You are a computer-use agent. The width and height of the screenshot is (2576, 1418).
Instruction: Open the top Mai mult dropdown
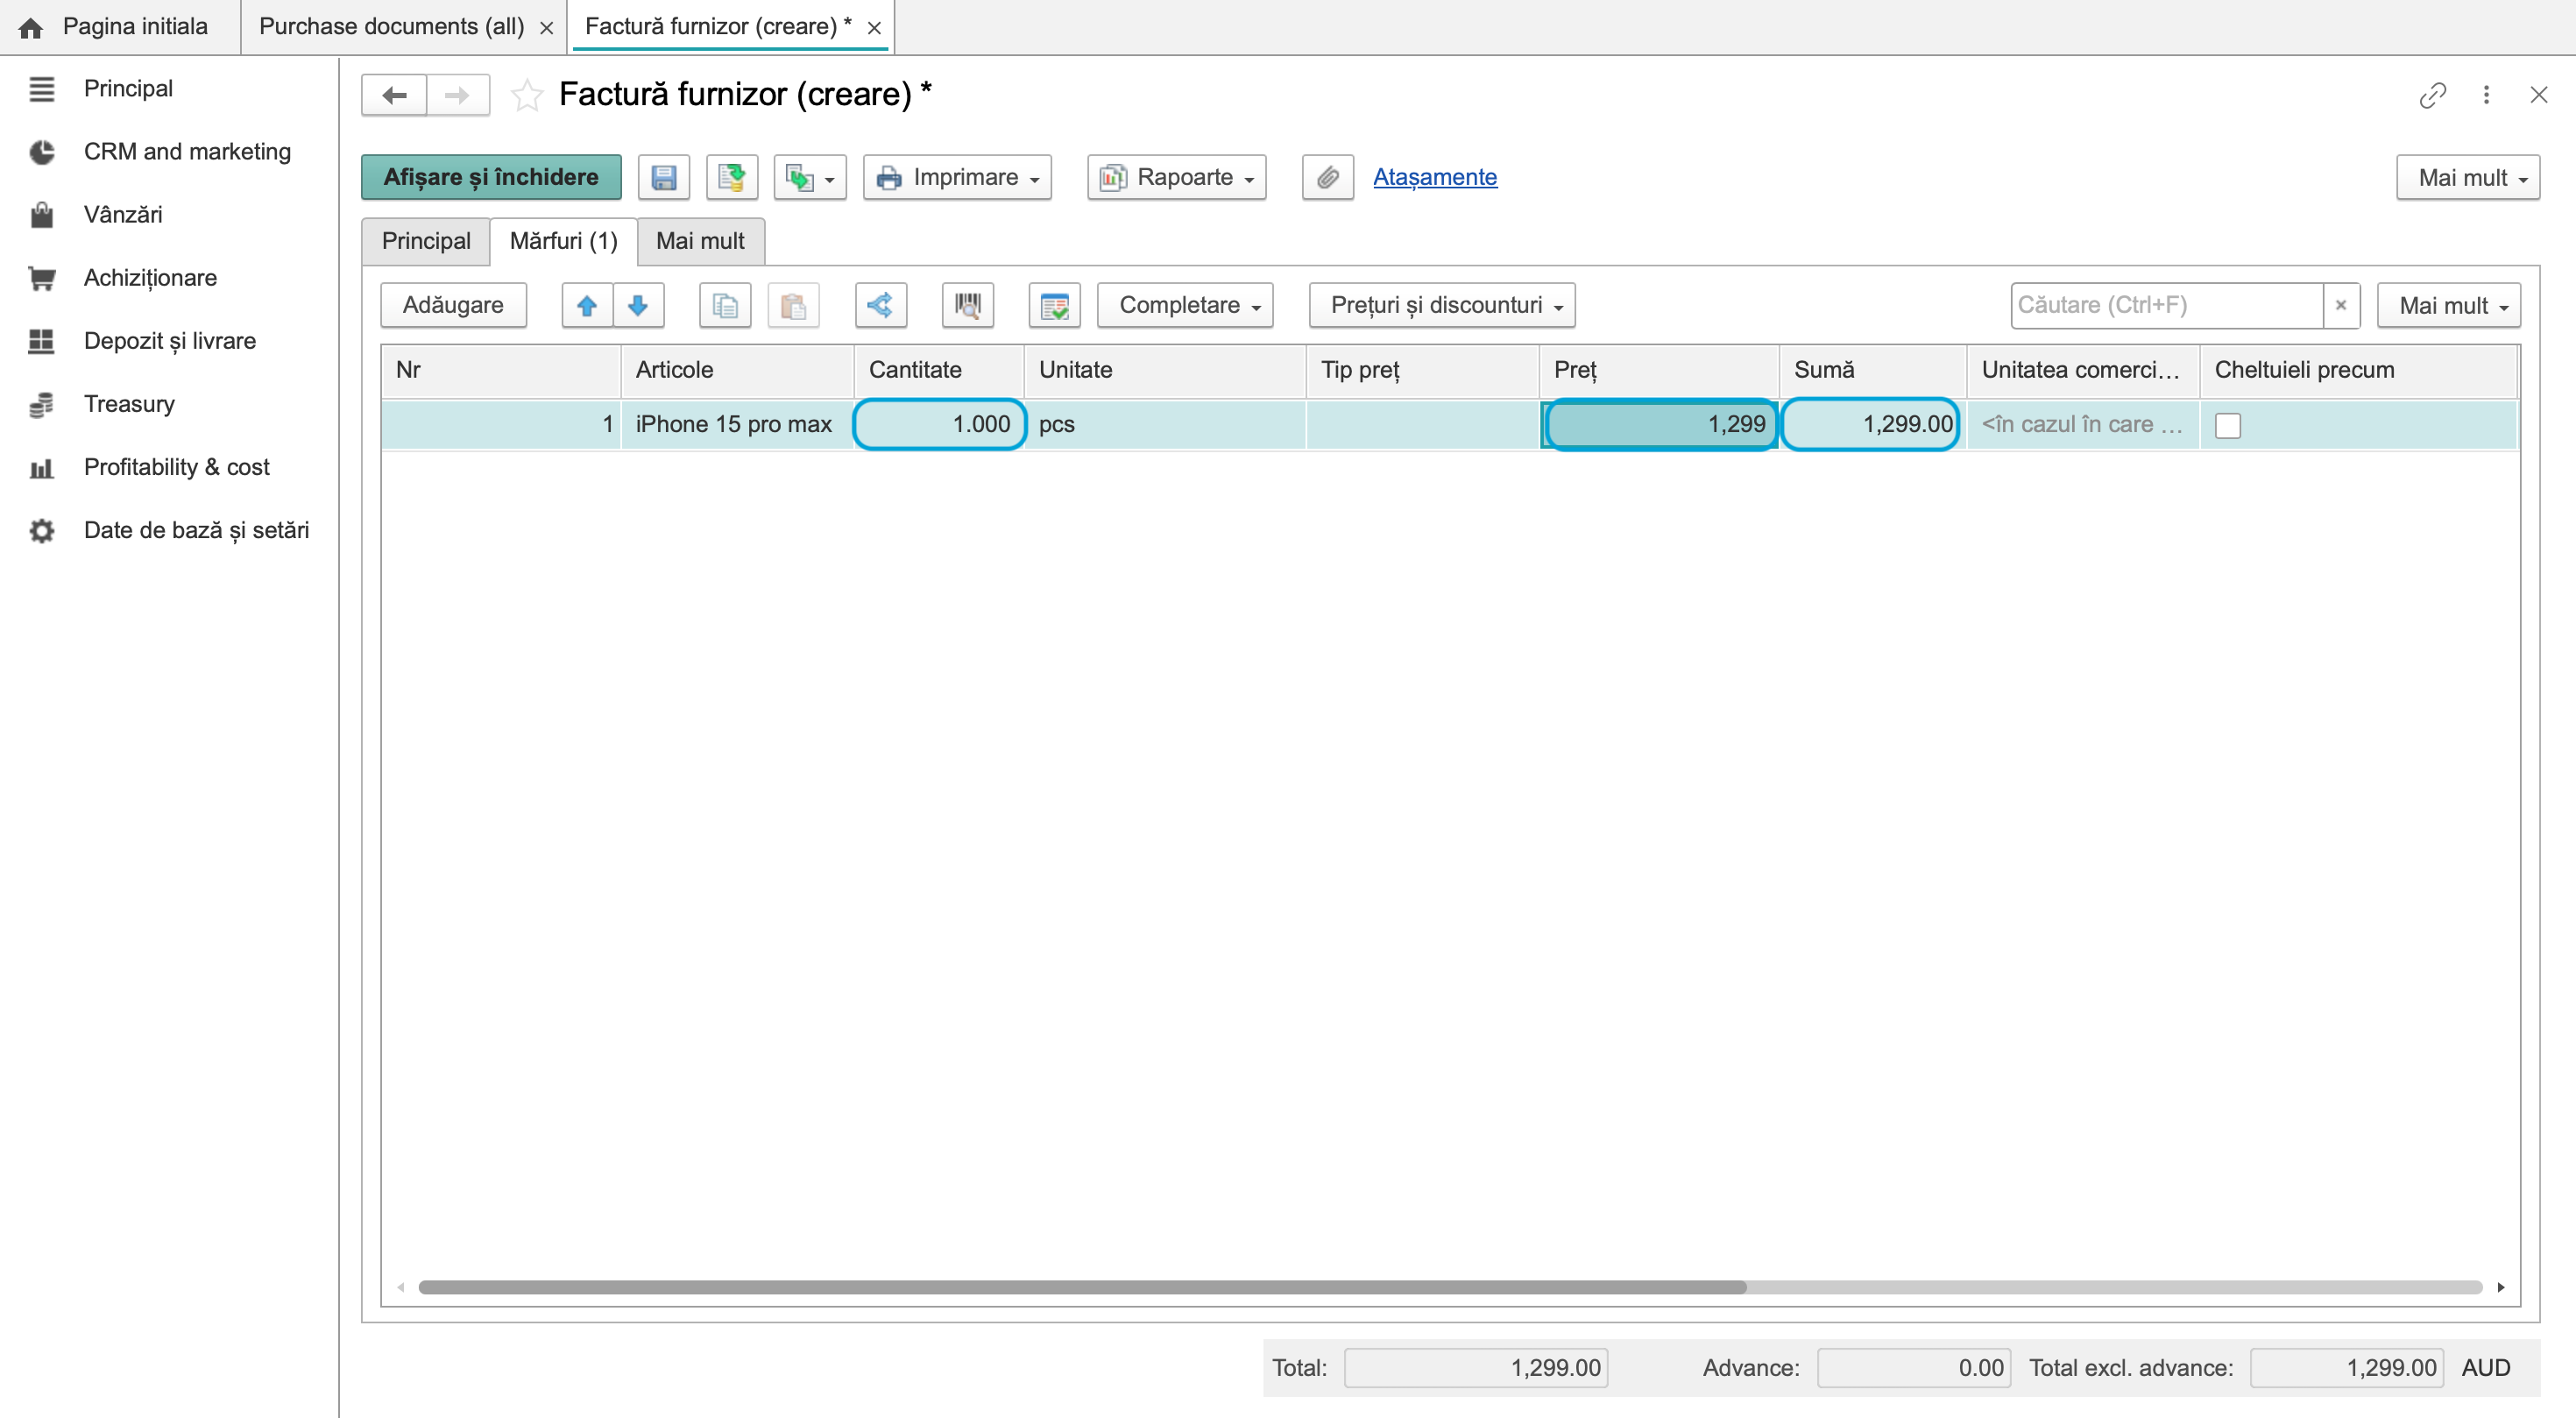click(x=2467, y=177)
